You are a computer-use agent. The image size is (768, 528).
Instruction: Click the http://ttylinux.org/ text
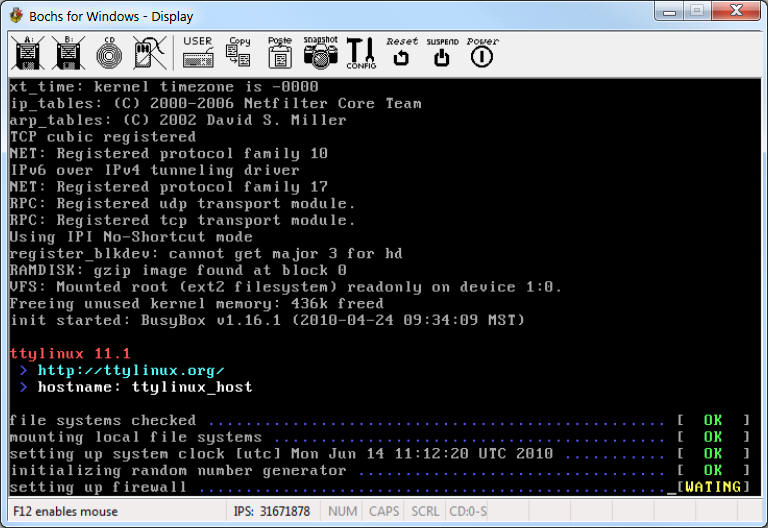131,370
